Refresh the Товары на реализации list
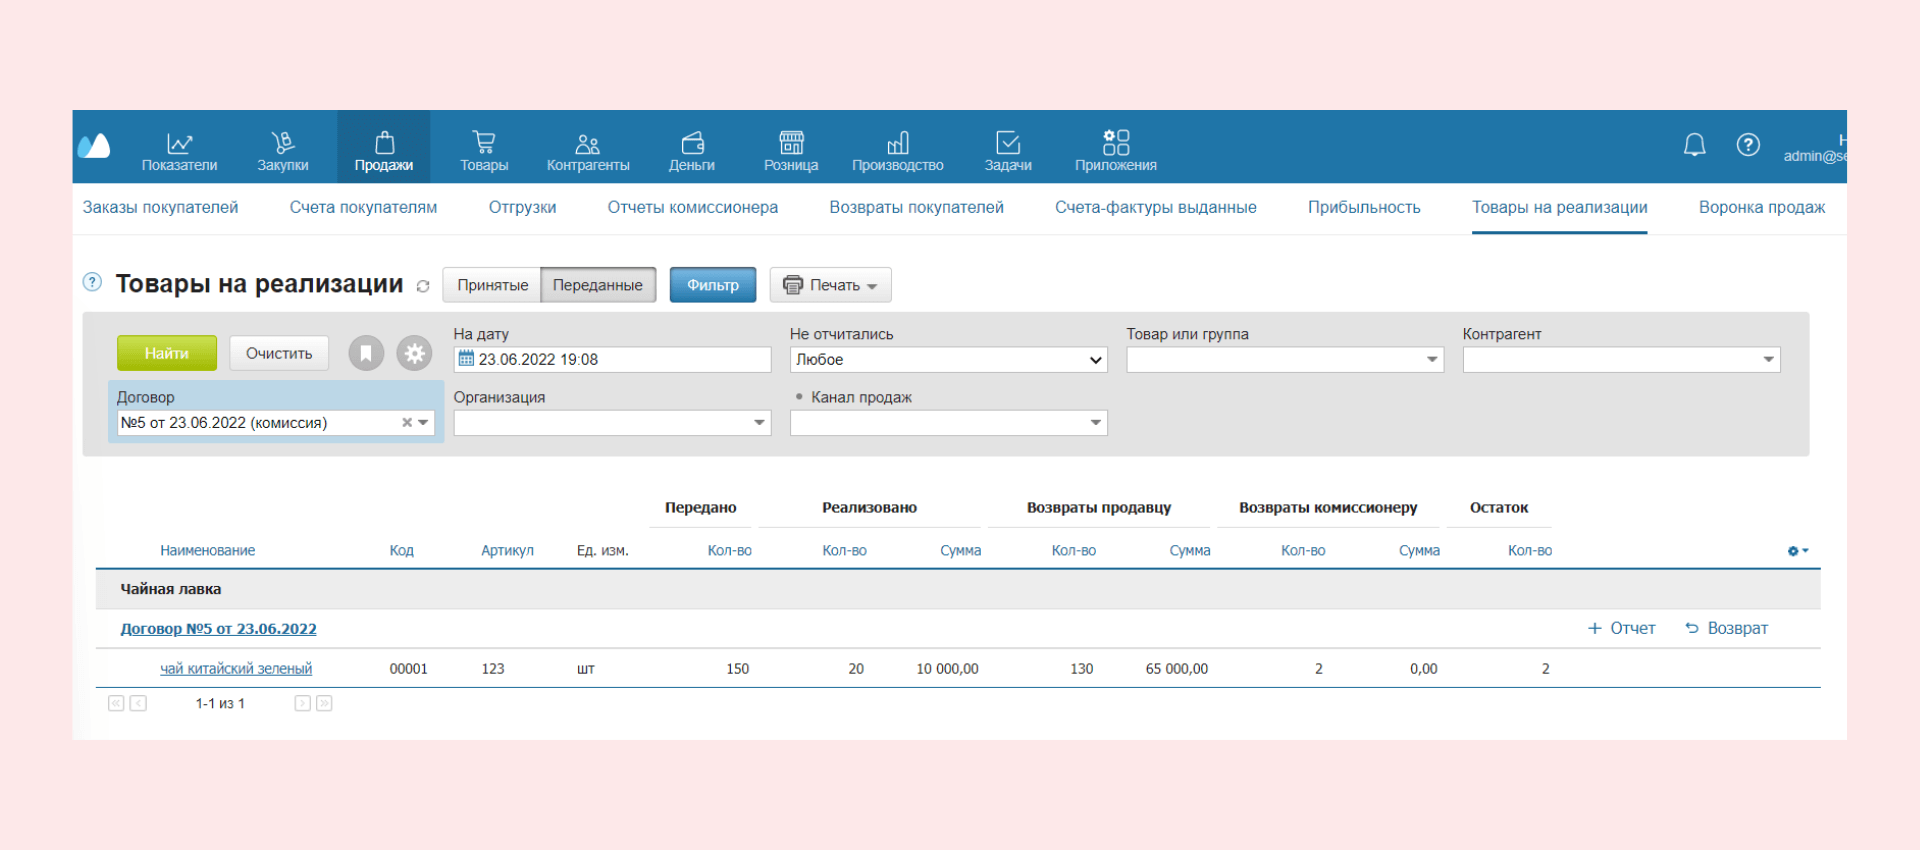1920x850 pixels. coord(423,286)
